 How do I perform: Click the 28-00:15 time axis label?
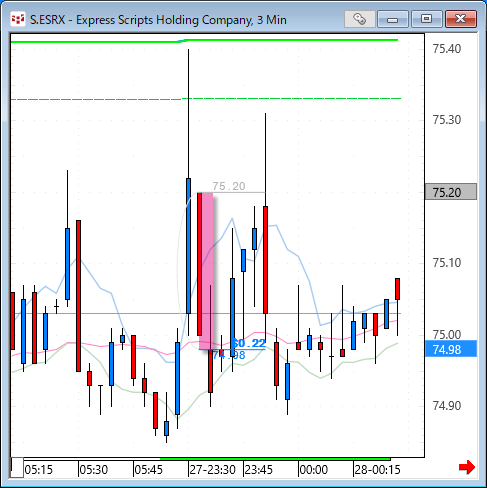377,470
